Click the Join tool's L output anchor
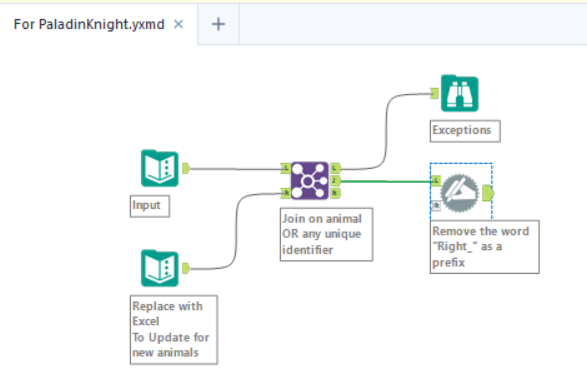This screenshot has height=368, width=587. click(335, 168)
